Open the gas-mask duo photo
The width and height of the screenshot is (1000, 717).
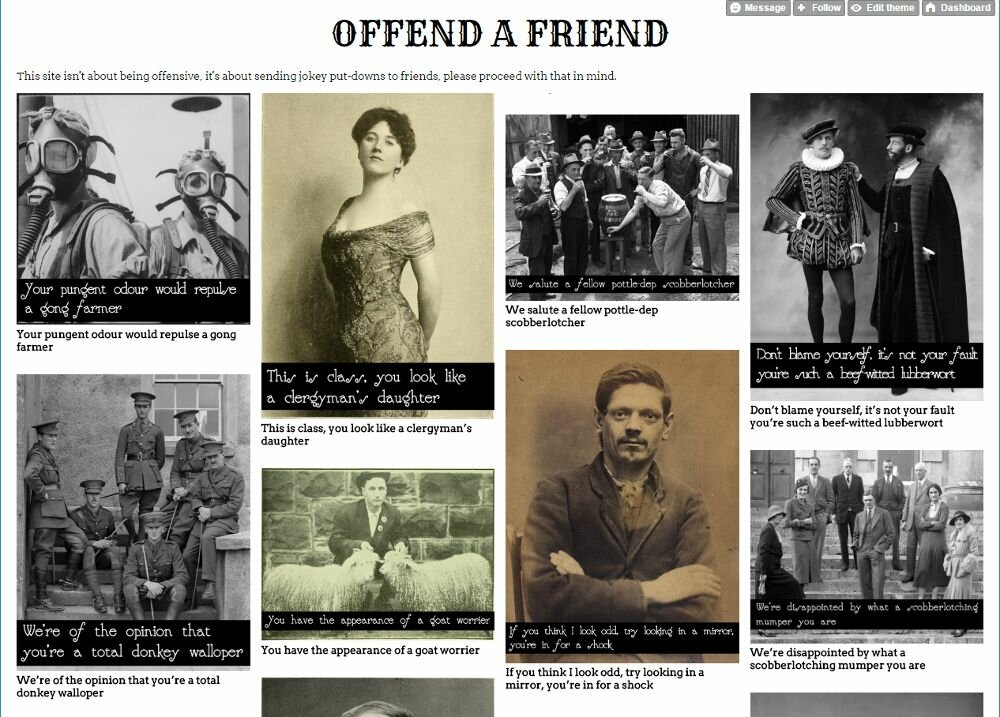click(x=130, y=200)
